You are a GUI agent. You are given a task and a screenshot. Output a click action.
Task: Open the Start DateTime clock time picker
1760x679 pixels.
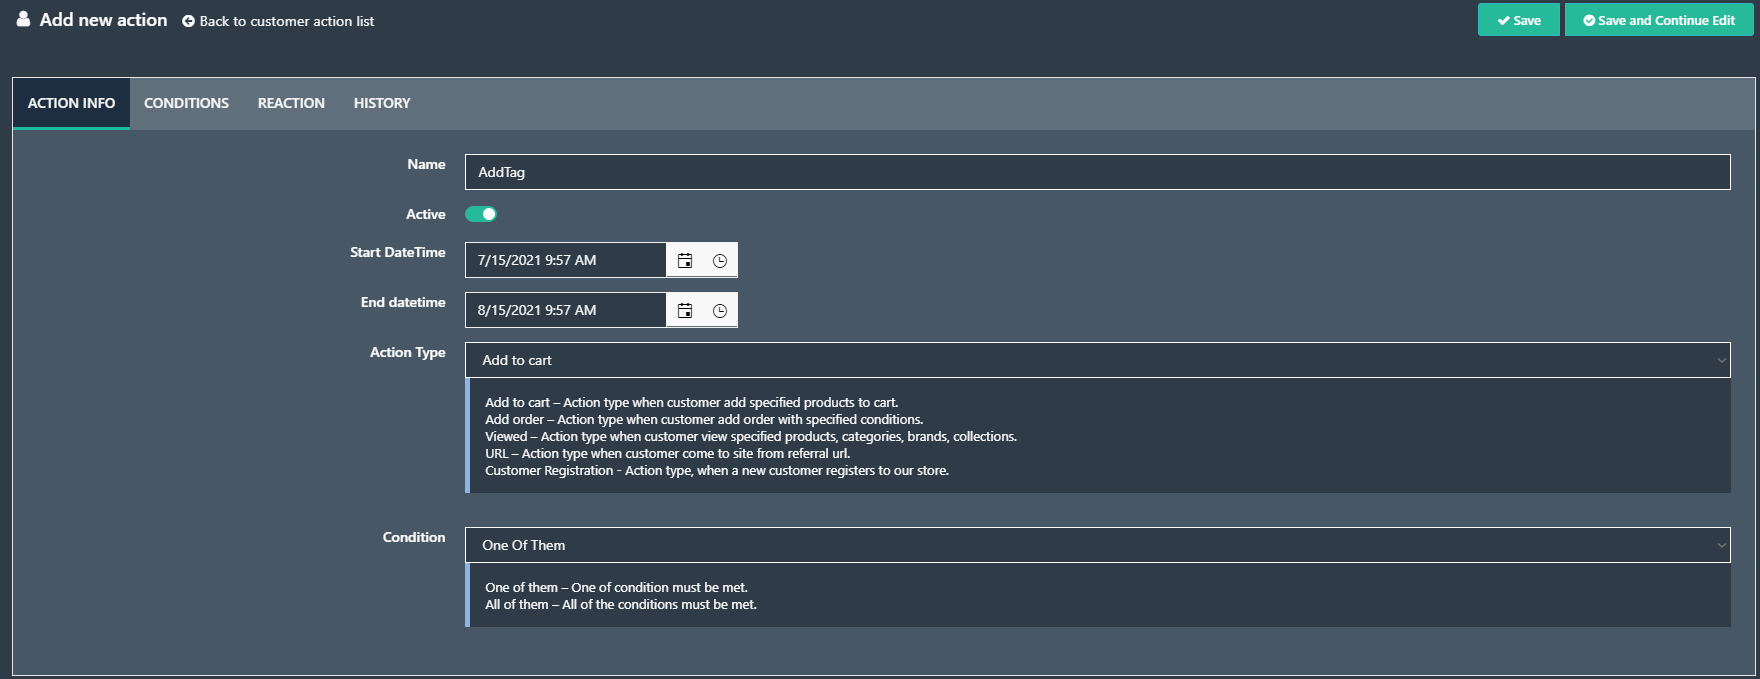720,260
